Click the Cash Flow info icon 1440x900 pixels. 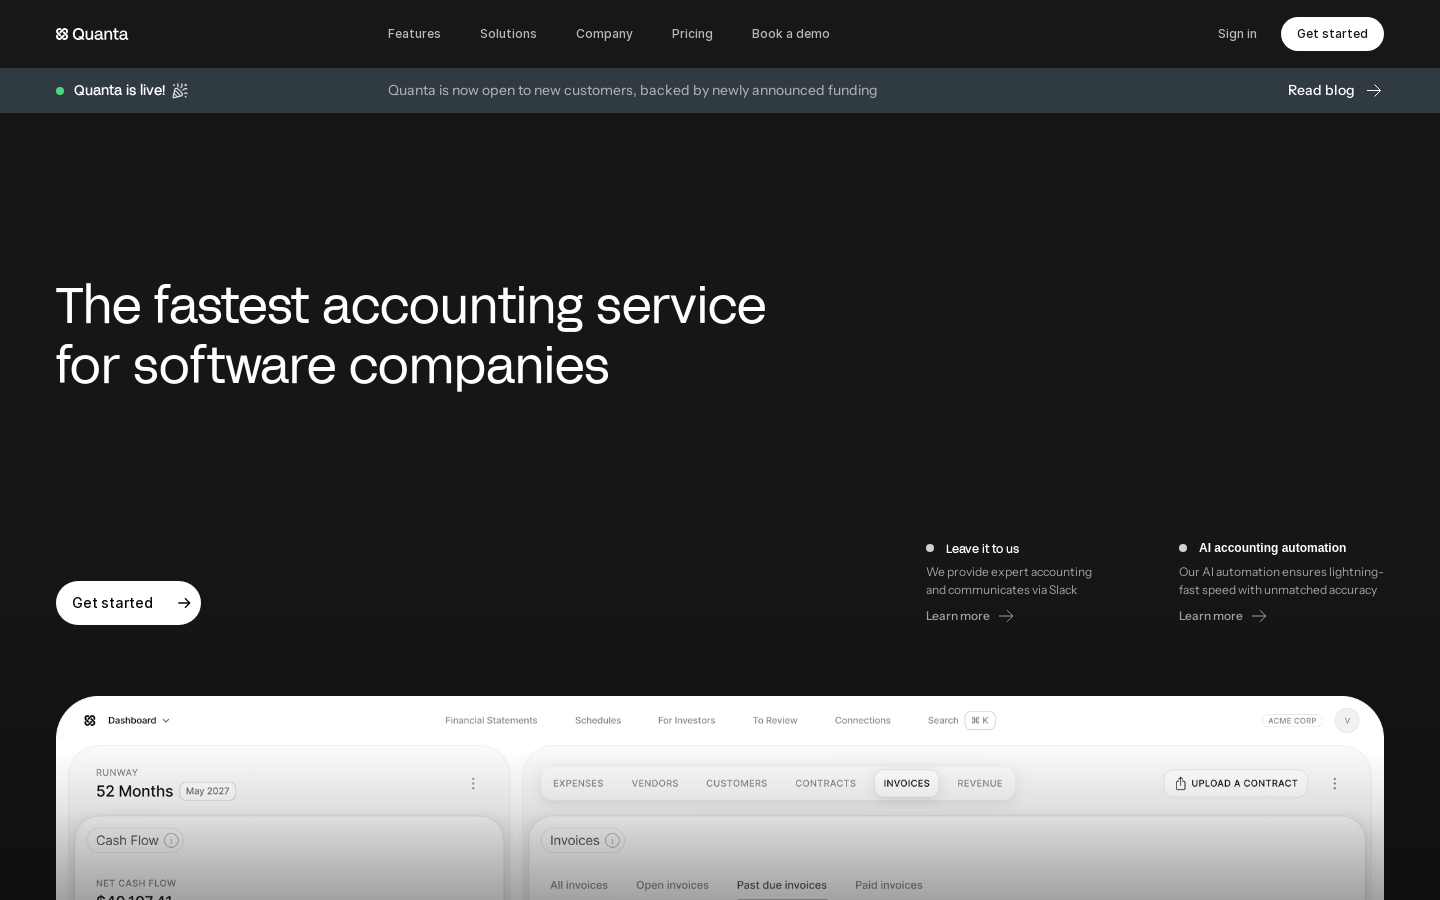[171, 841]
